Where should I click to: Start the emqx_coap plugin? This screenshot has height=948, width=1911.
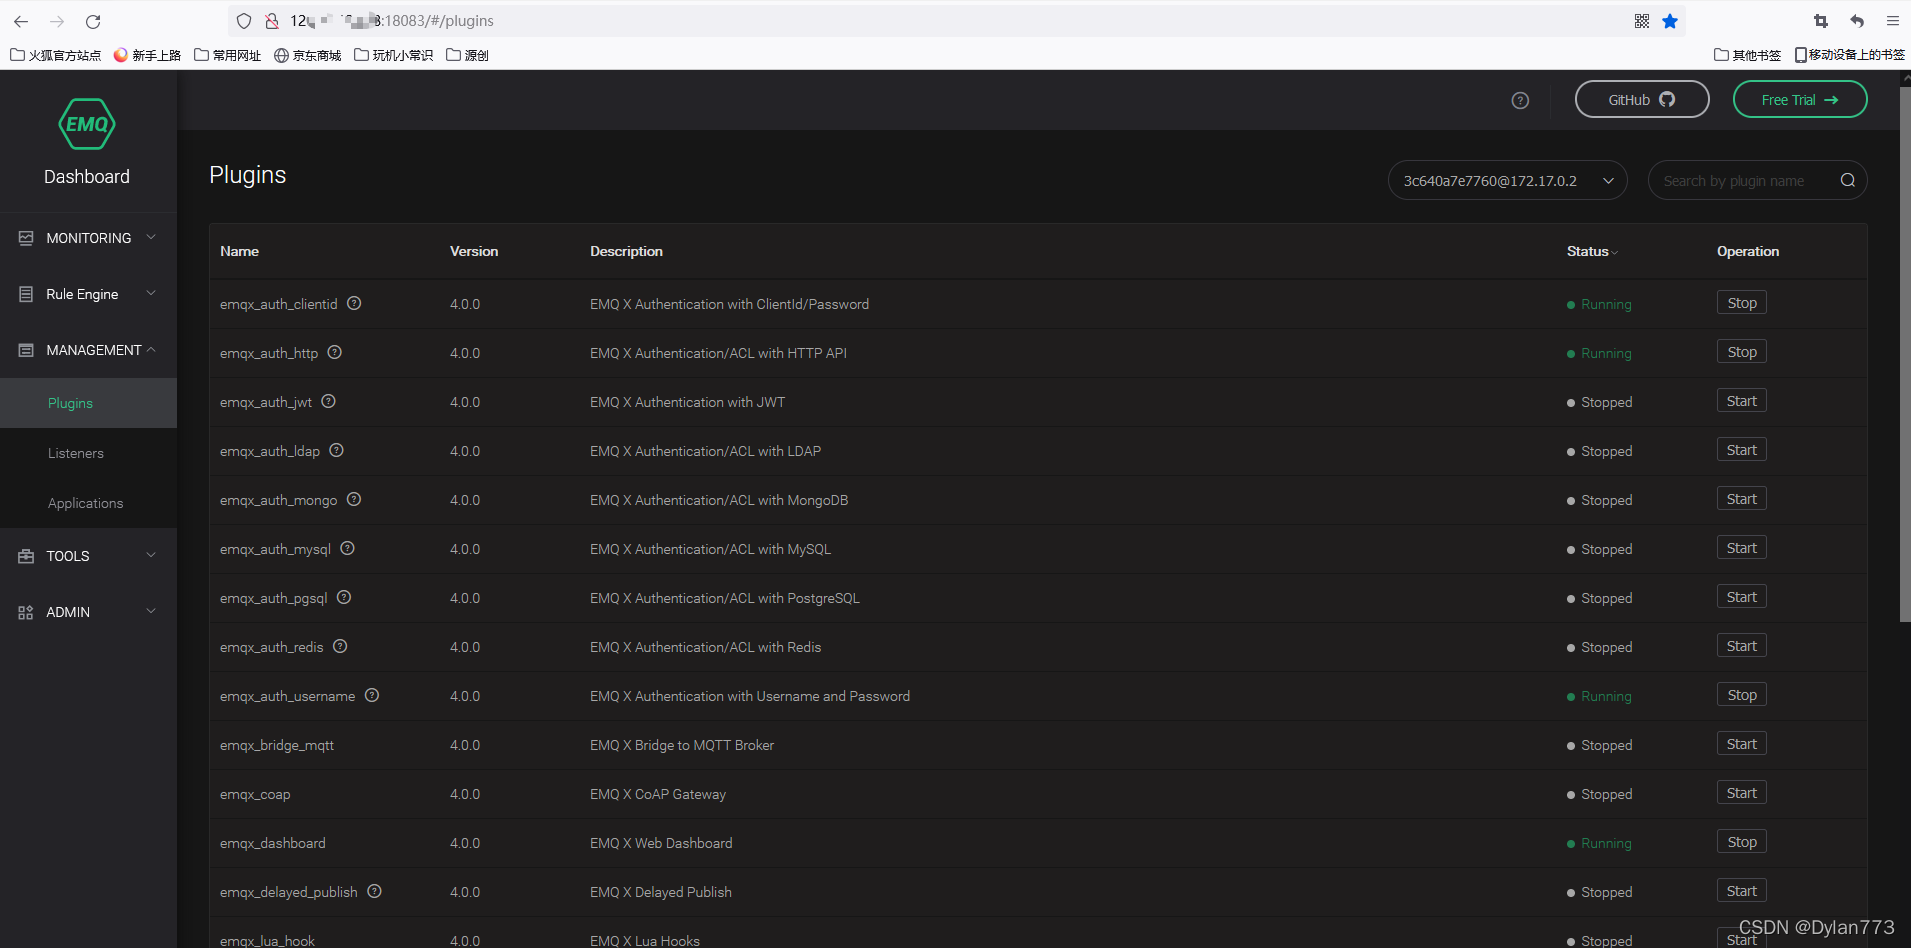pos(1742,793)
